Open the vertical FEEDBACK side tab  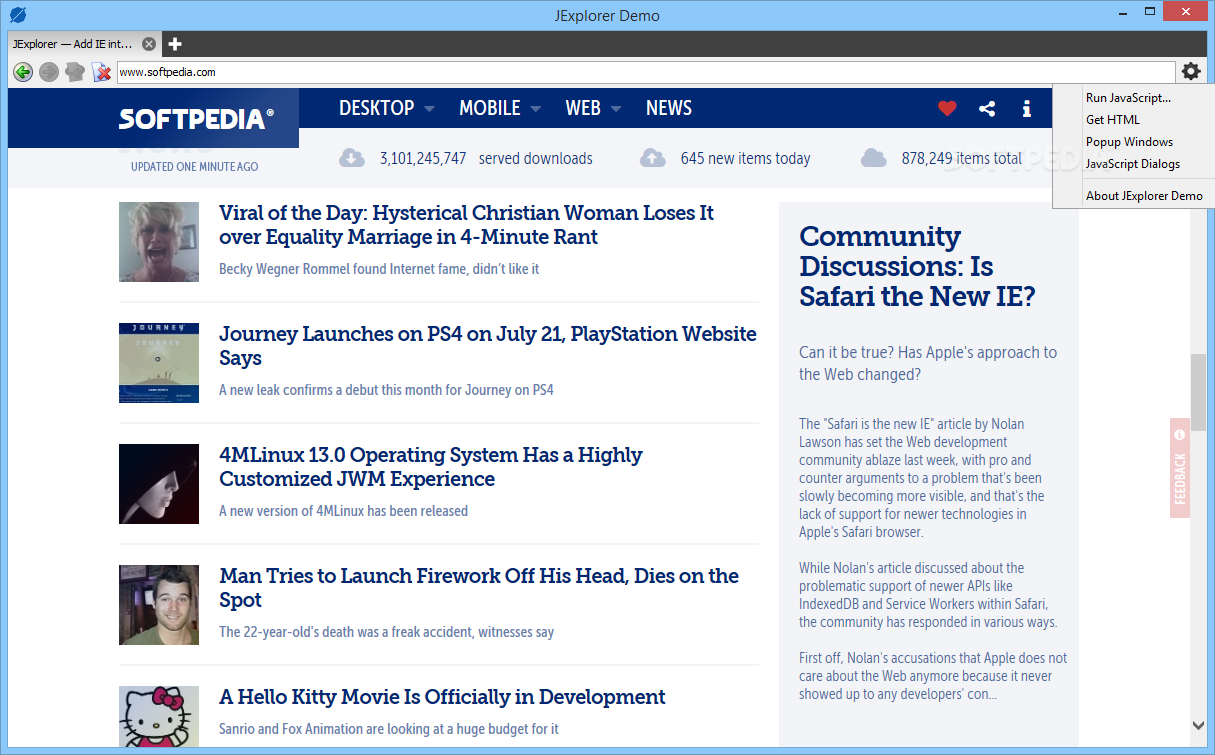click(1180, 468)
